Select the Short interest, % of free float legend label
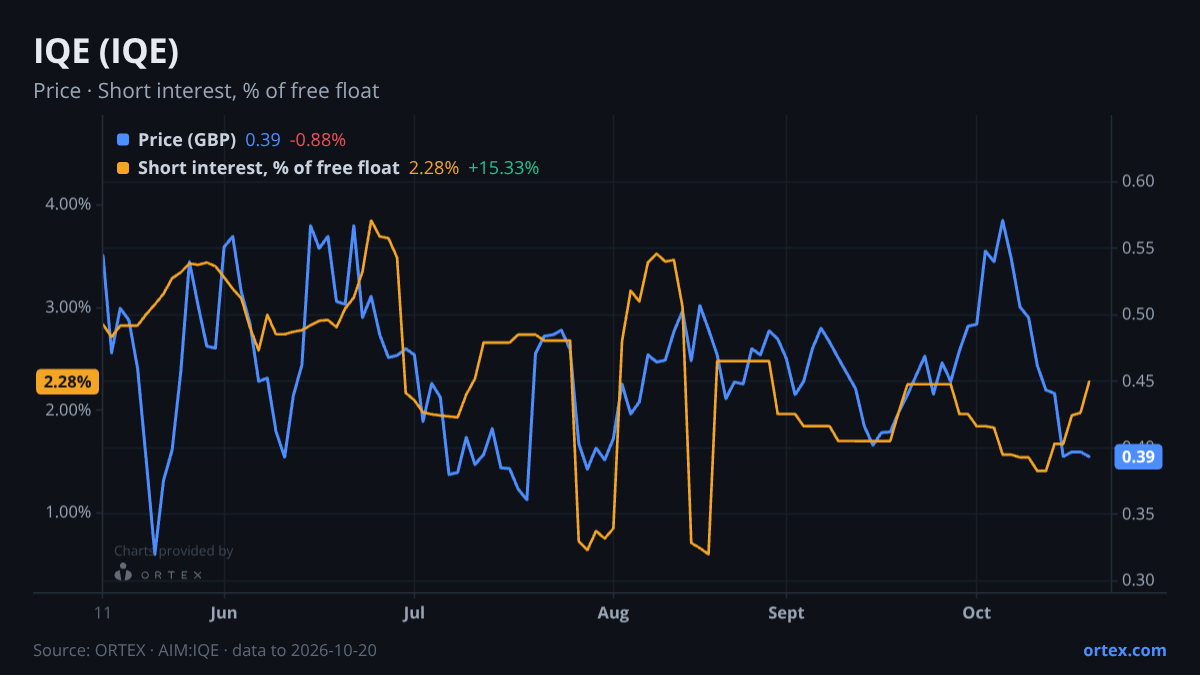 click(268, 168)
